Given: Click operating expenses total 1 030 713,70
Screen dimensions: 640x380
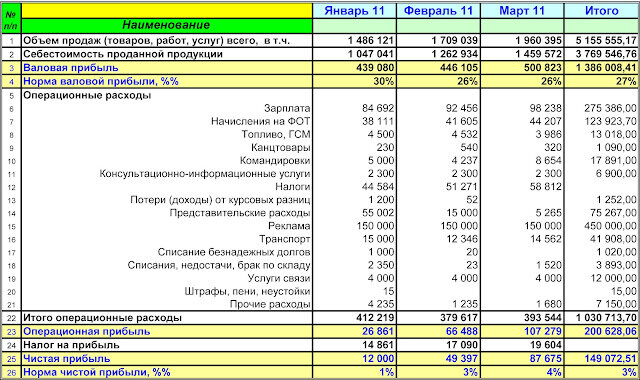Looking at the screenshot, I should point(606,318).
